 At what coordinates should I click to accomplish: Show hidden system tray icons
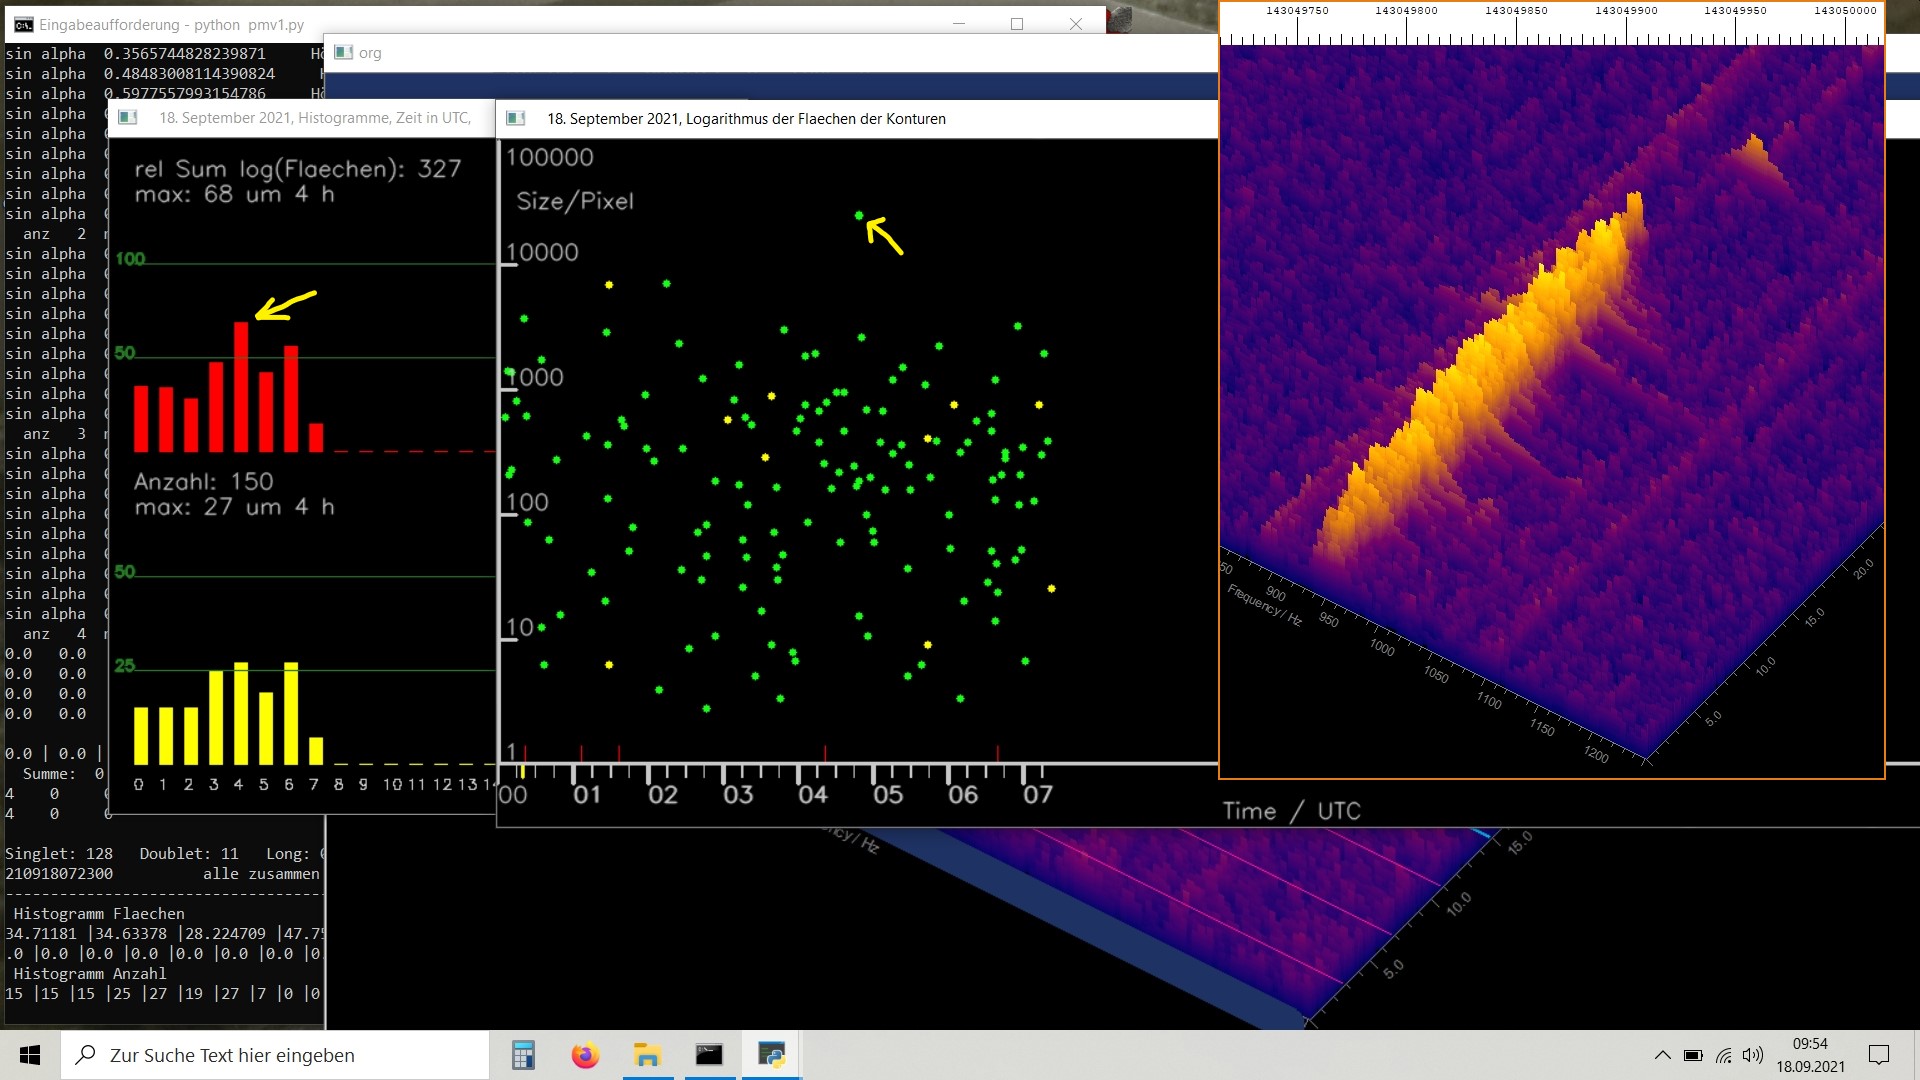[x=1662, y=1055]
